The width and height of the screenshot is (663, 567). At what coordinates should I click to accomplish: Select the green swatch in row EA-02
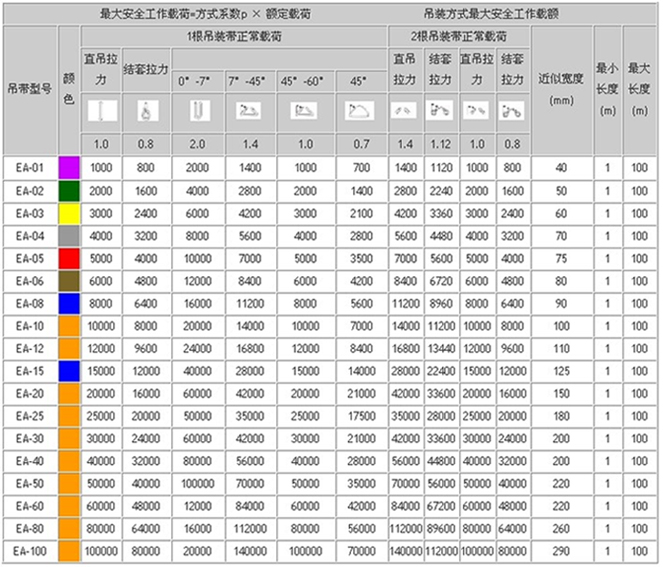69,191
